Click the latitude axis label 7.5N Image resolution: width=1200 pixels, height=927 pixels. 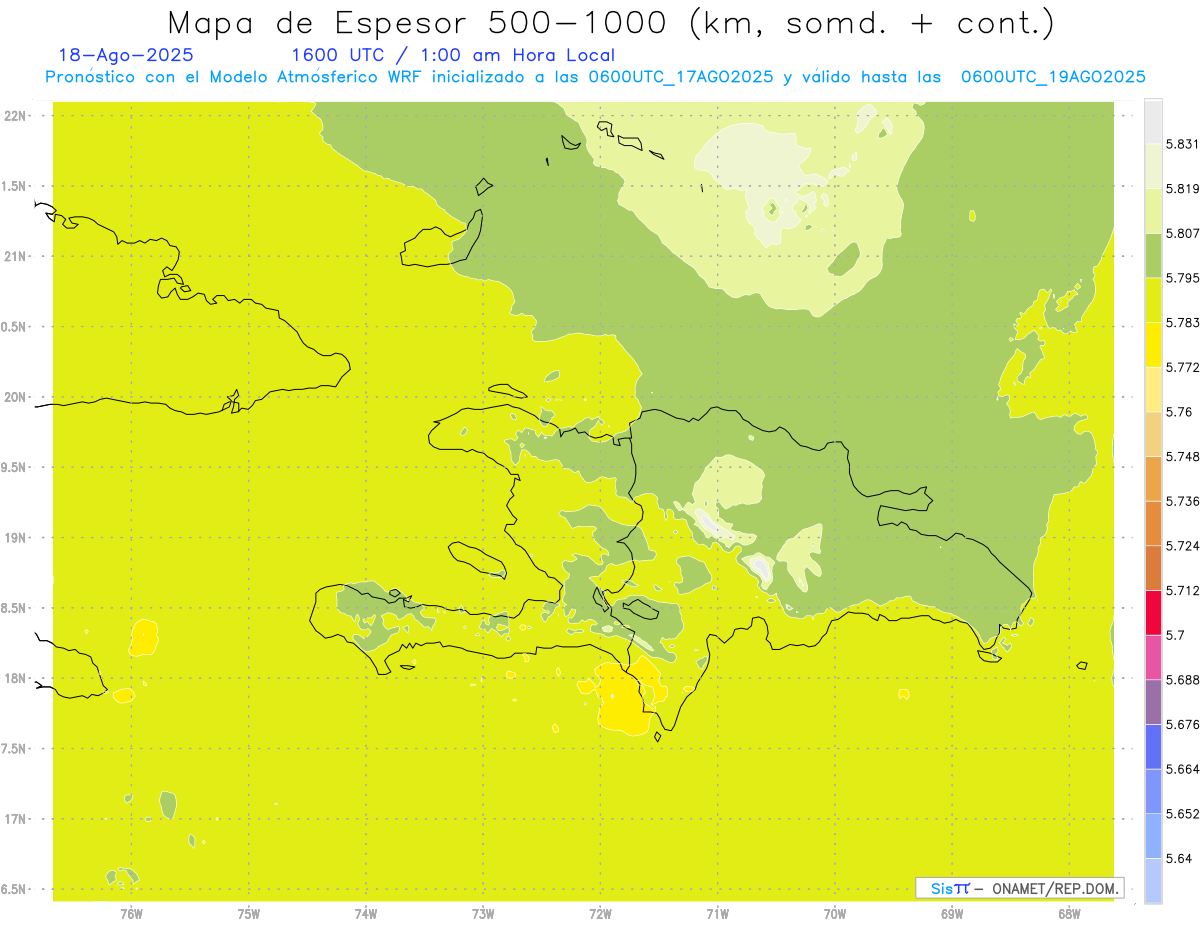[x=14, y=749]
